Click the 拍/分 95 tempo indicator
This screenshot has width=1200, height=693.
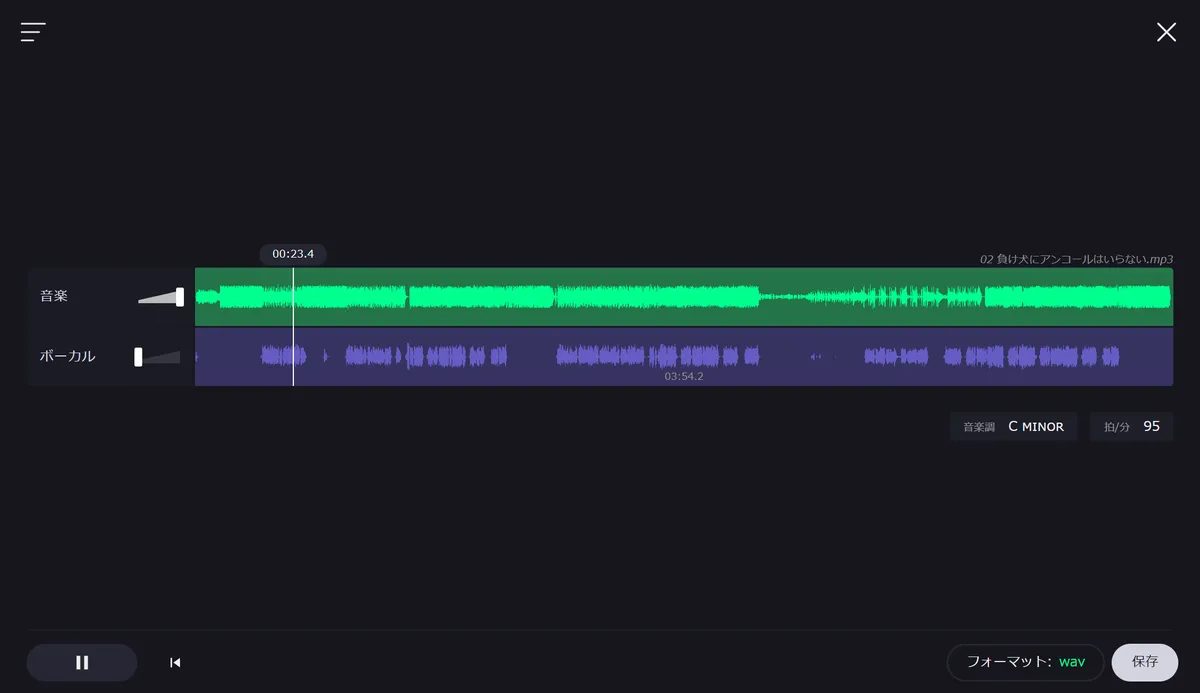(1131, 427)
